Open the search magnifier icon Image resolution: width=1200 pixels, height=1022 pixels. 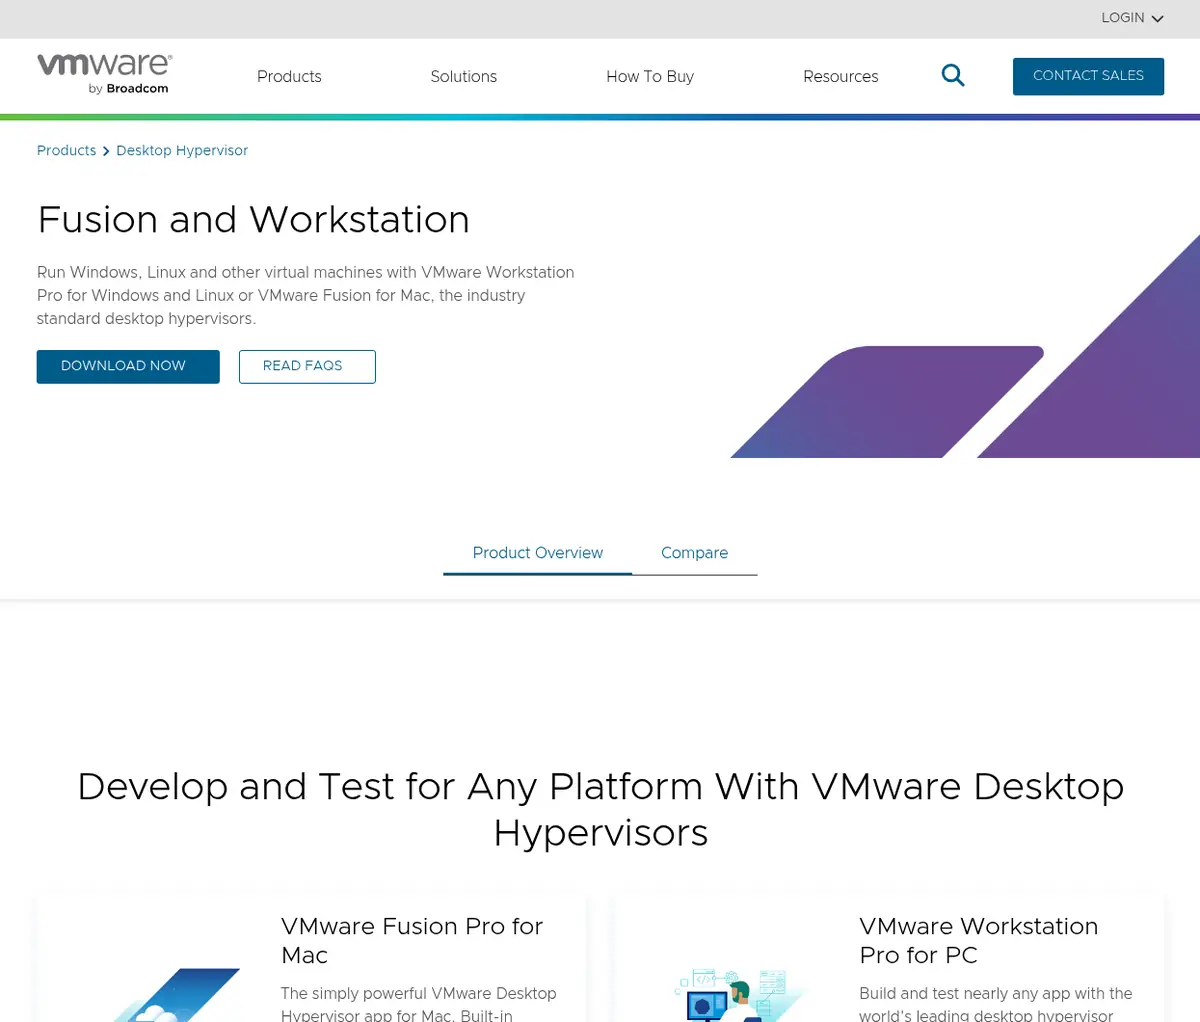(953, 75)
